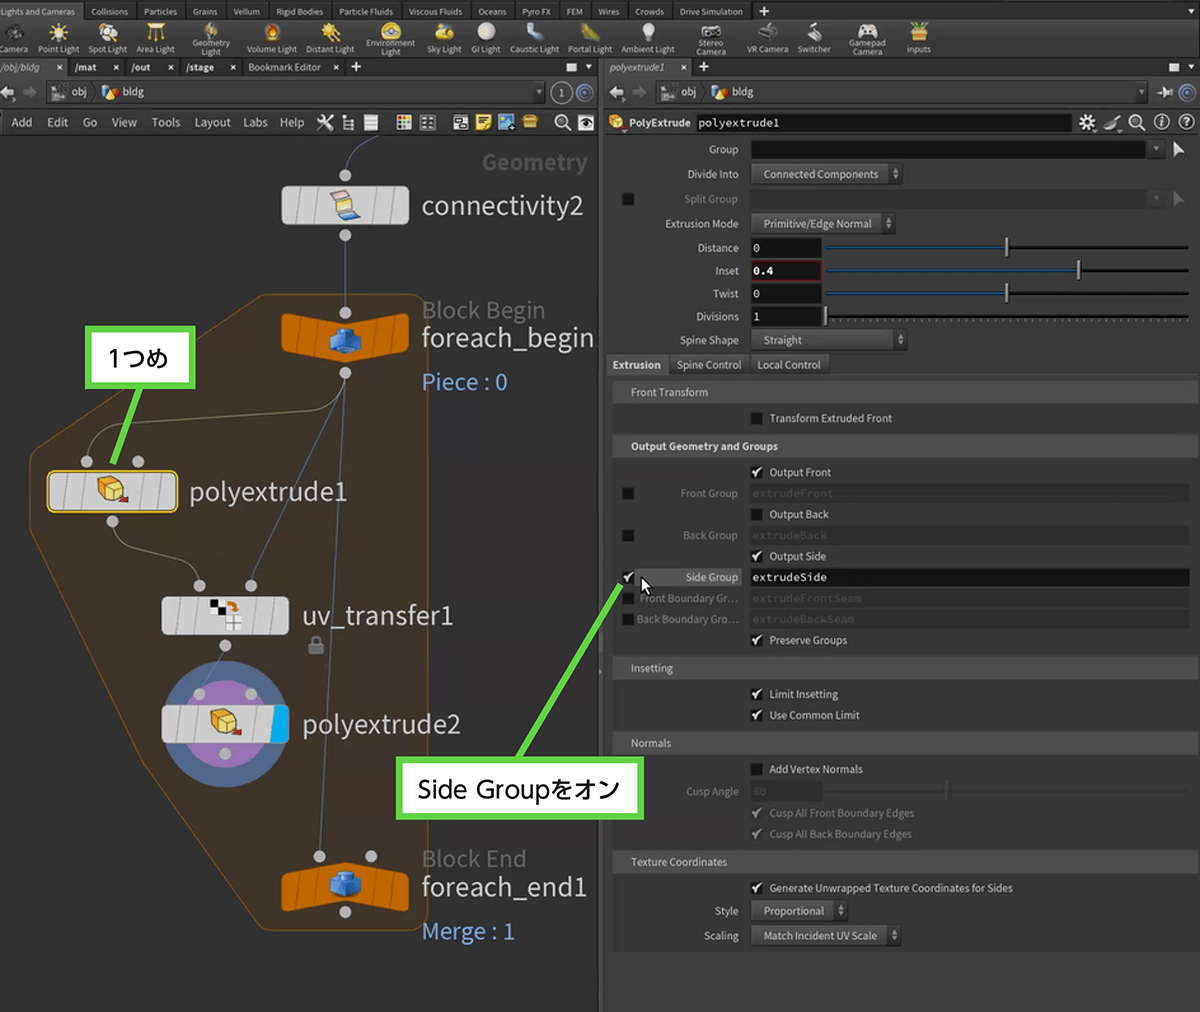Select the uv_transfer1 node
The image size is (1200, 1012).
225,616
